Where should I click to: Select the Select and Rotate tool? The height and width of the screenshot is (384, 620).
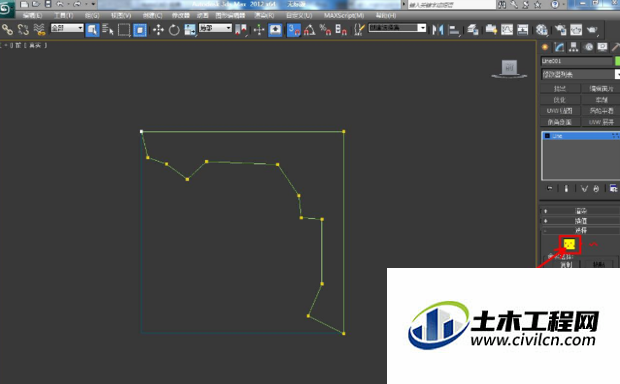coord(174,30)
